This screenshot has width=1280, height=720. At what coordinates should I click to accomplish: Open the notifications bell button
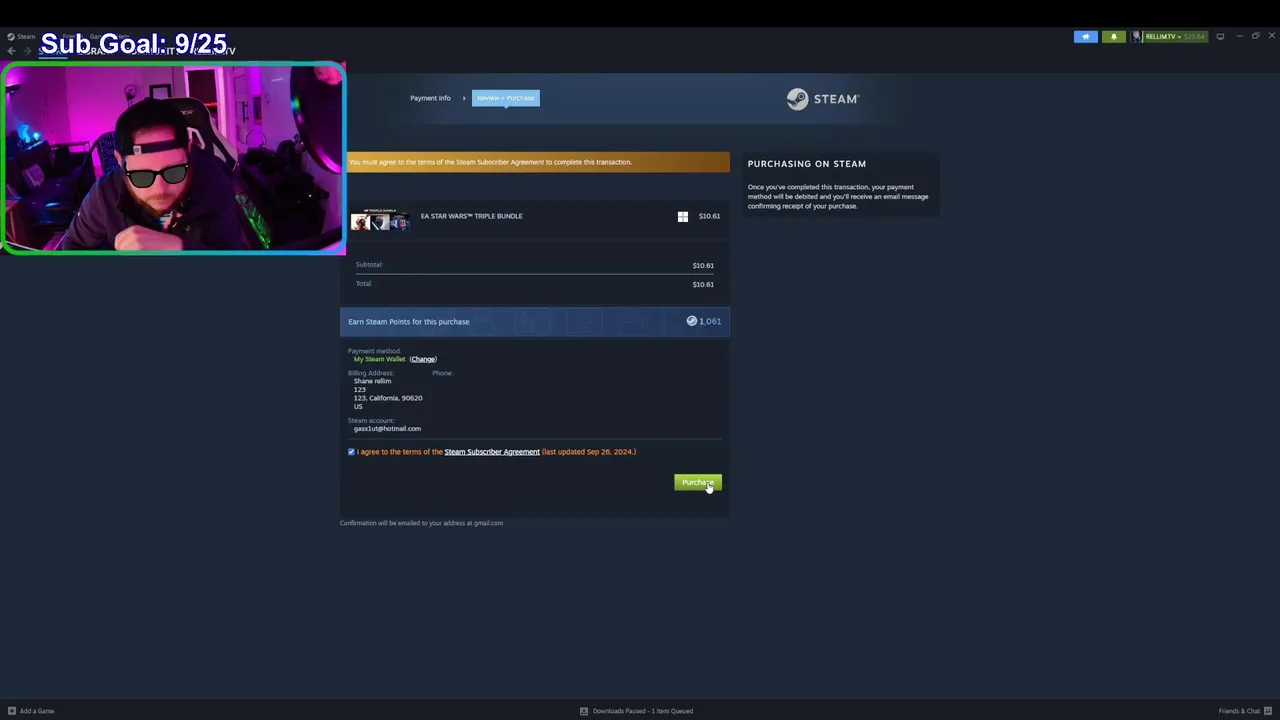pyautogui.click(x=1113, y=37)
